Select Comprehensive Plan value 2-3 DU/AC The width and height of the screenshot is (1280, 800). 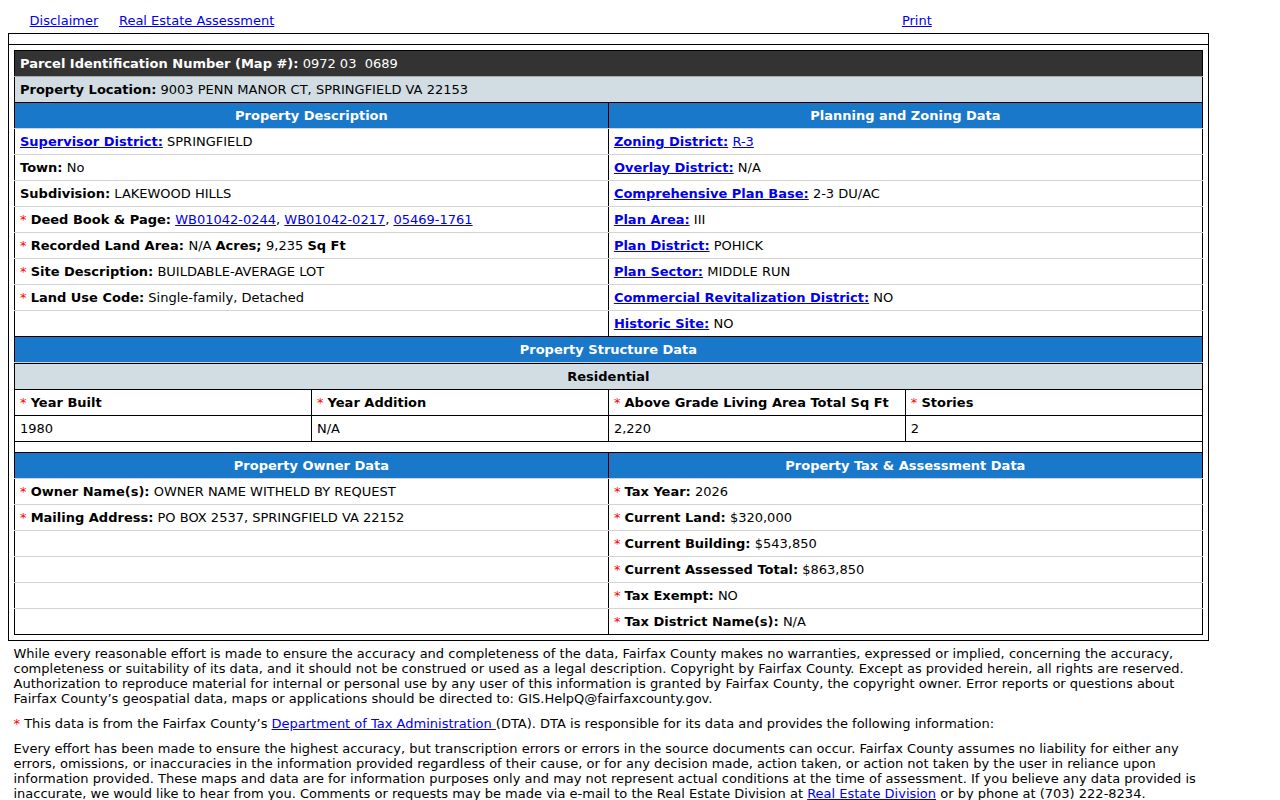pos(846,193)
